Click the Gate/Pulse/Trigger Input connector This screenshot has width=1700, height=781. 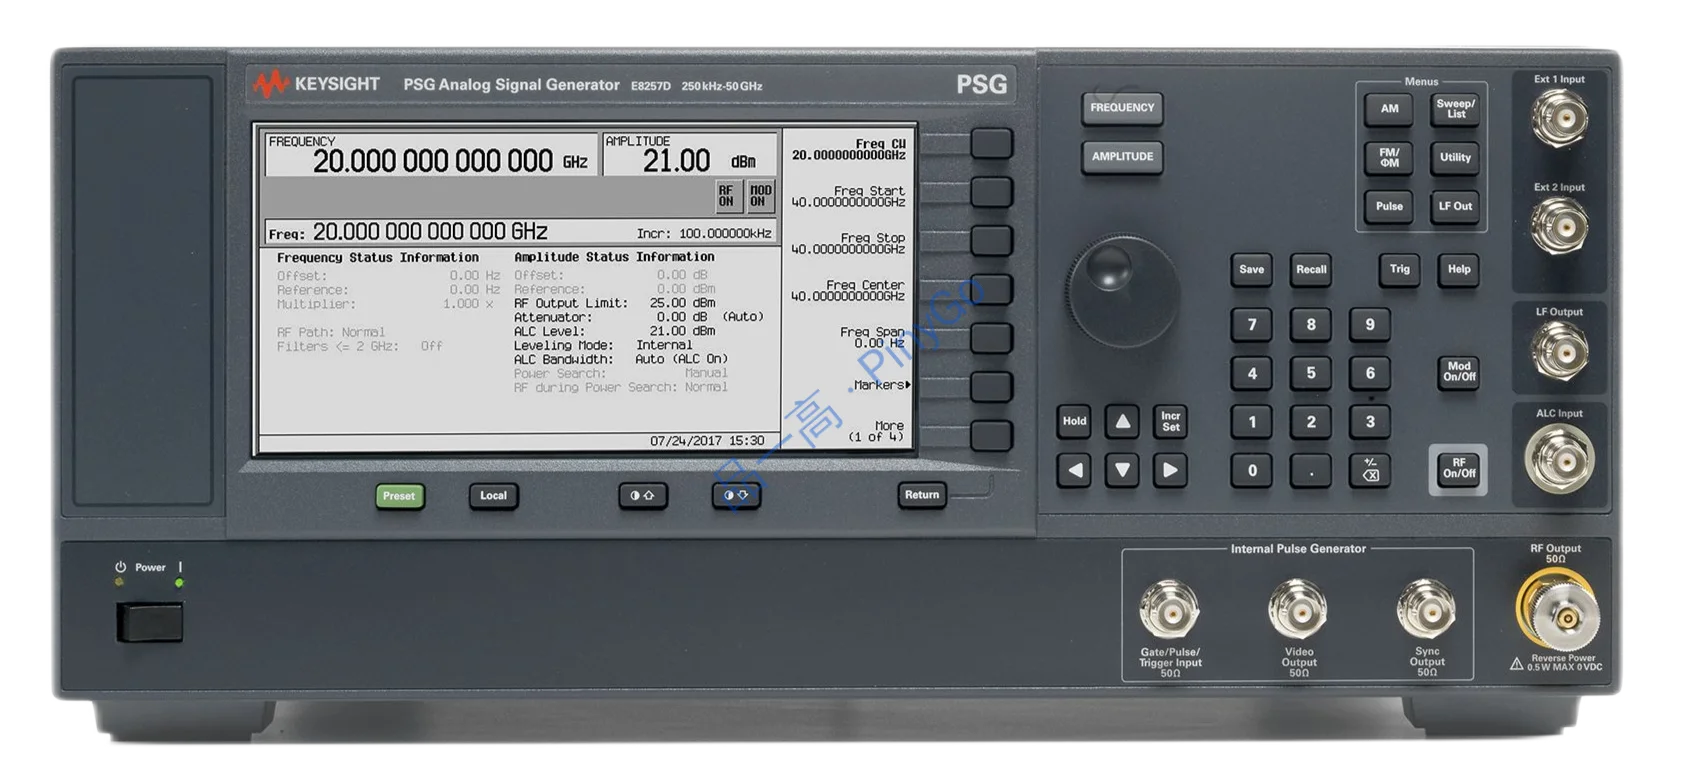pos(1169,610)
